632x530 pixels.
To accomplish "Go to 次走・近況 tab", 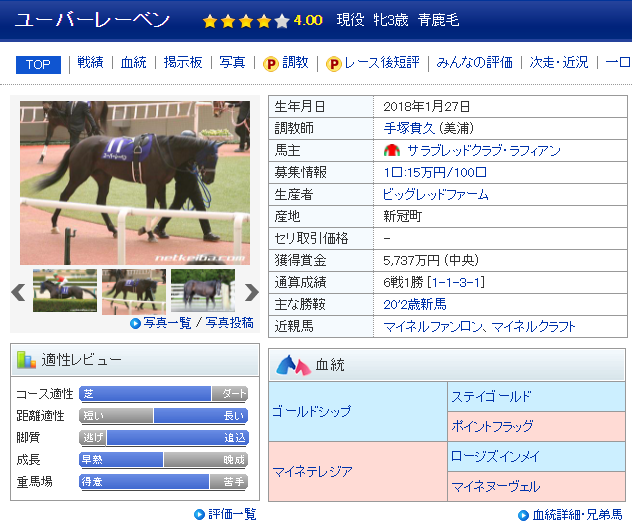I will pos(559,62).
